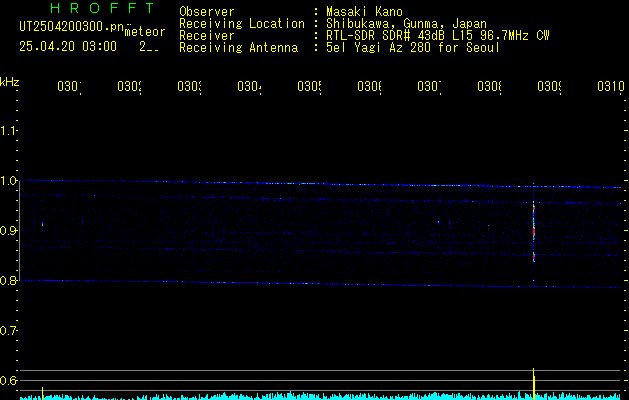Click the 0307 time axis label
The height and width of the screenshot is (400, 629).
(x=429, y=86)
